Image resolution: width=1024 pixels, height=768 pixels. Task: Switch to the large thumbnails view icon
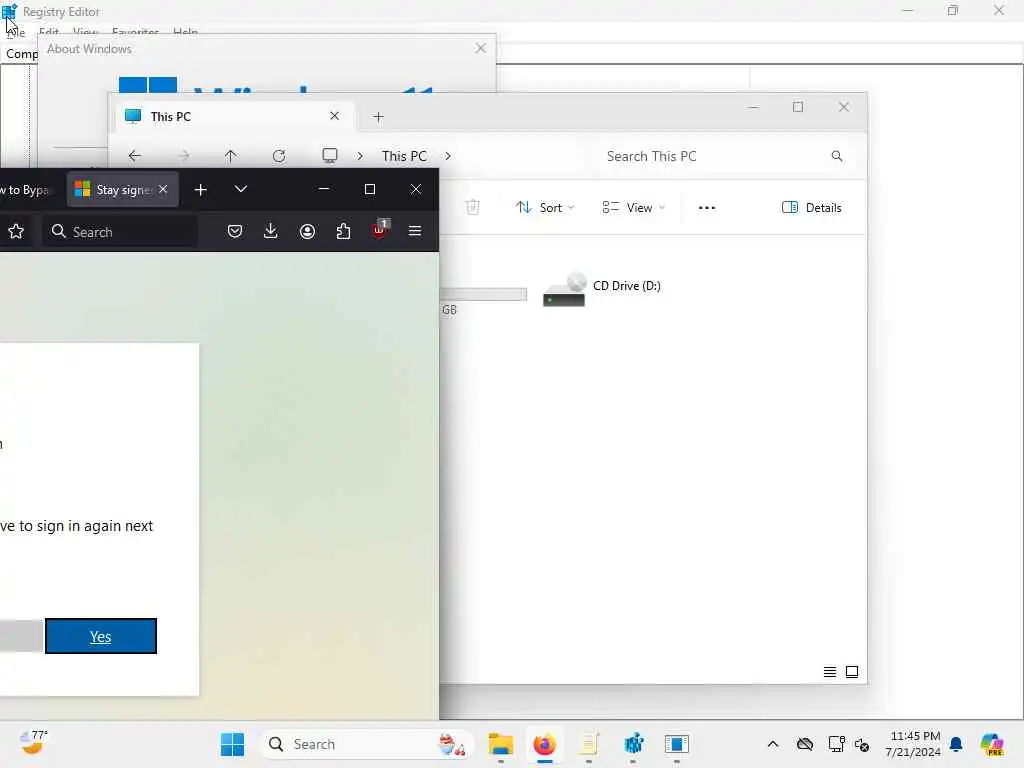[852, 672]
